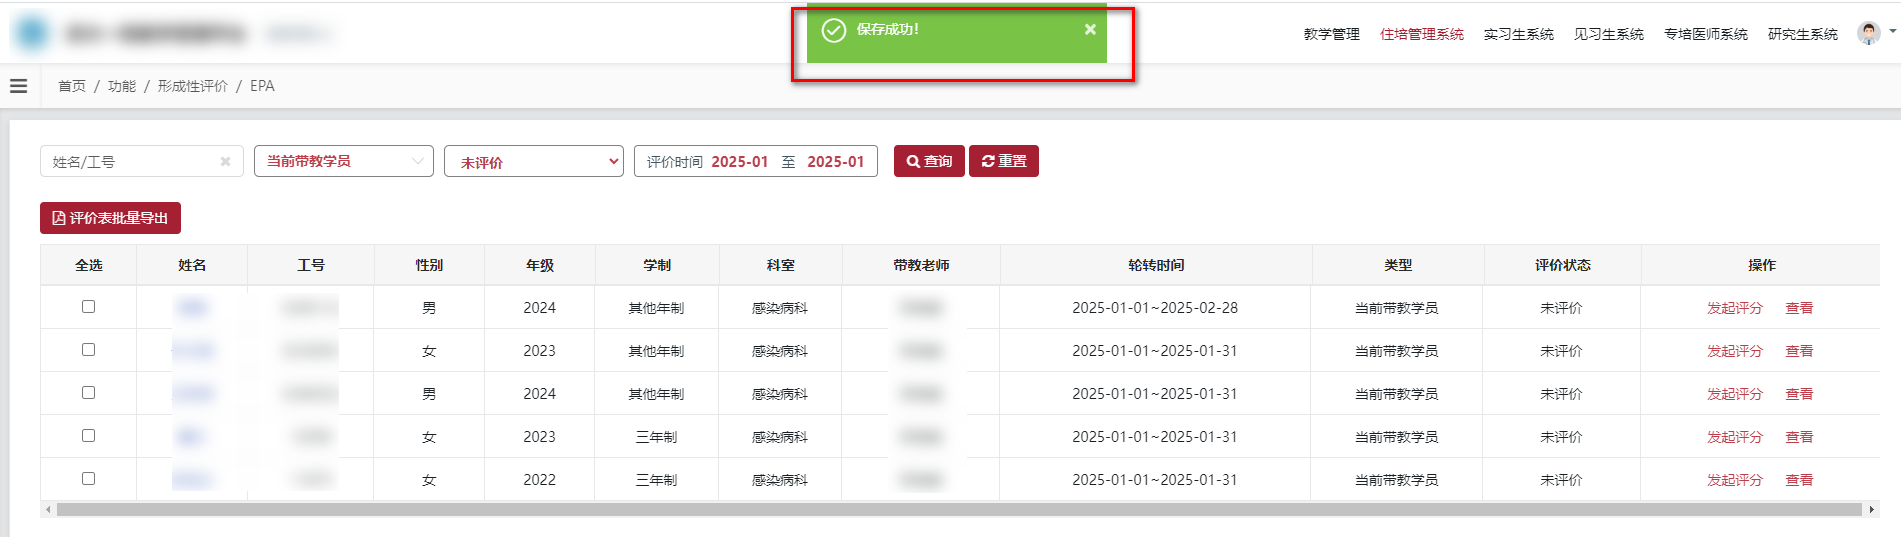Open 研究生系统 menu
This screenshot has height=537, width=1901.
point(1802,34)
